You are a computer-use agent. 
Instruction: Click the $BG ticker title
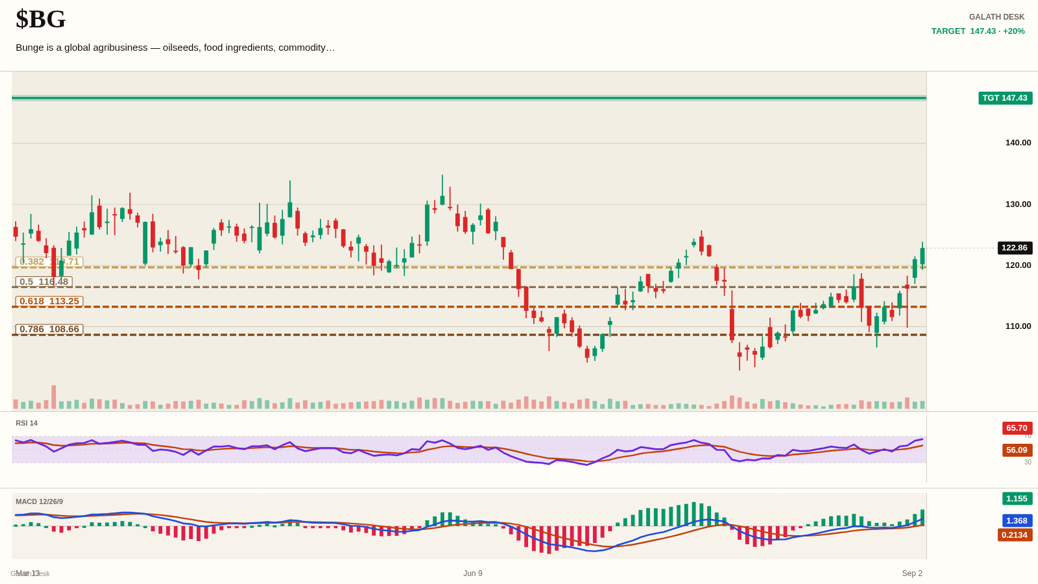[x=40, y=19]
